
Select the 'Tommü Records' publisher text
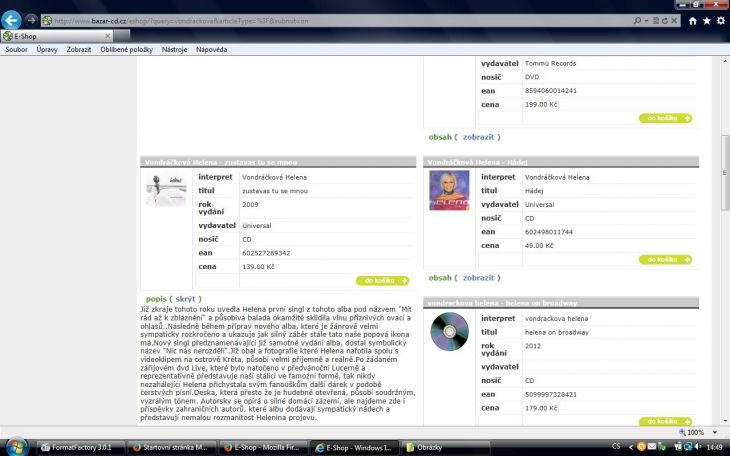550,63
